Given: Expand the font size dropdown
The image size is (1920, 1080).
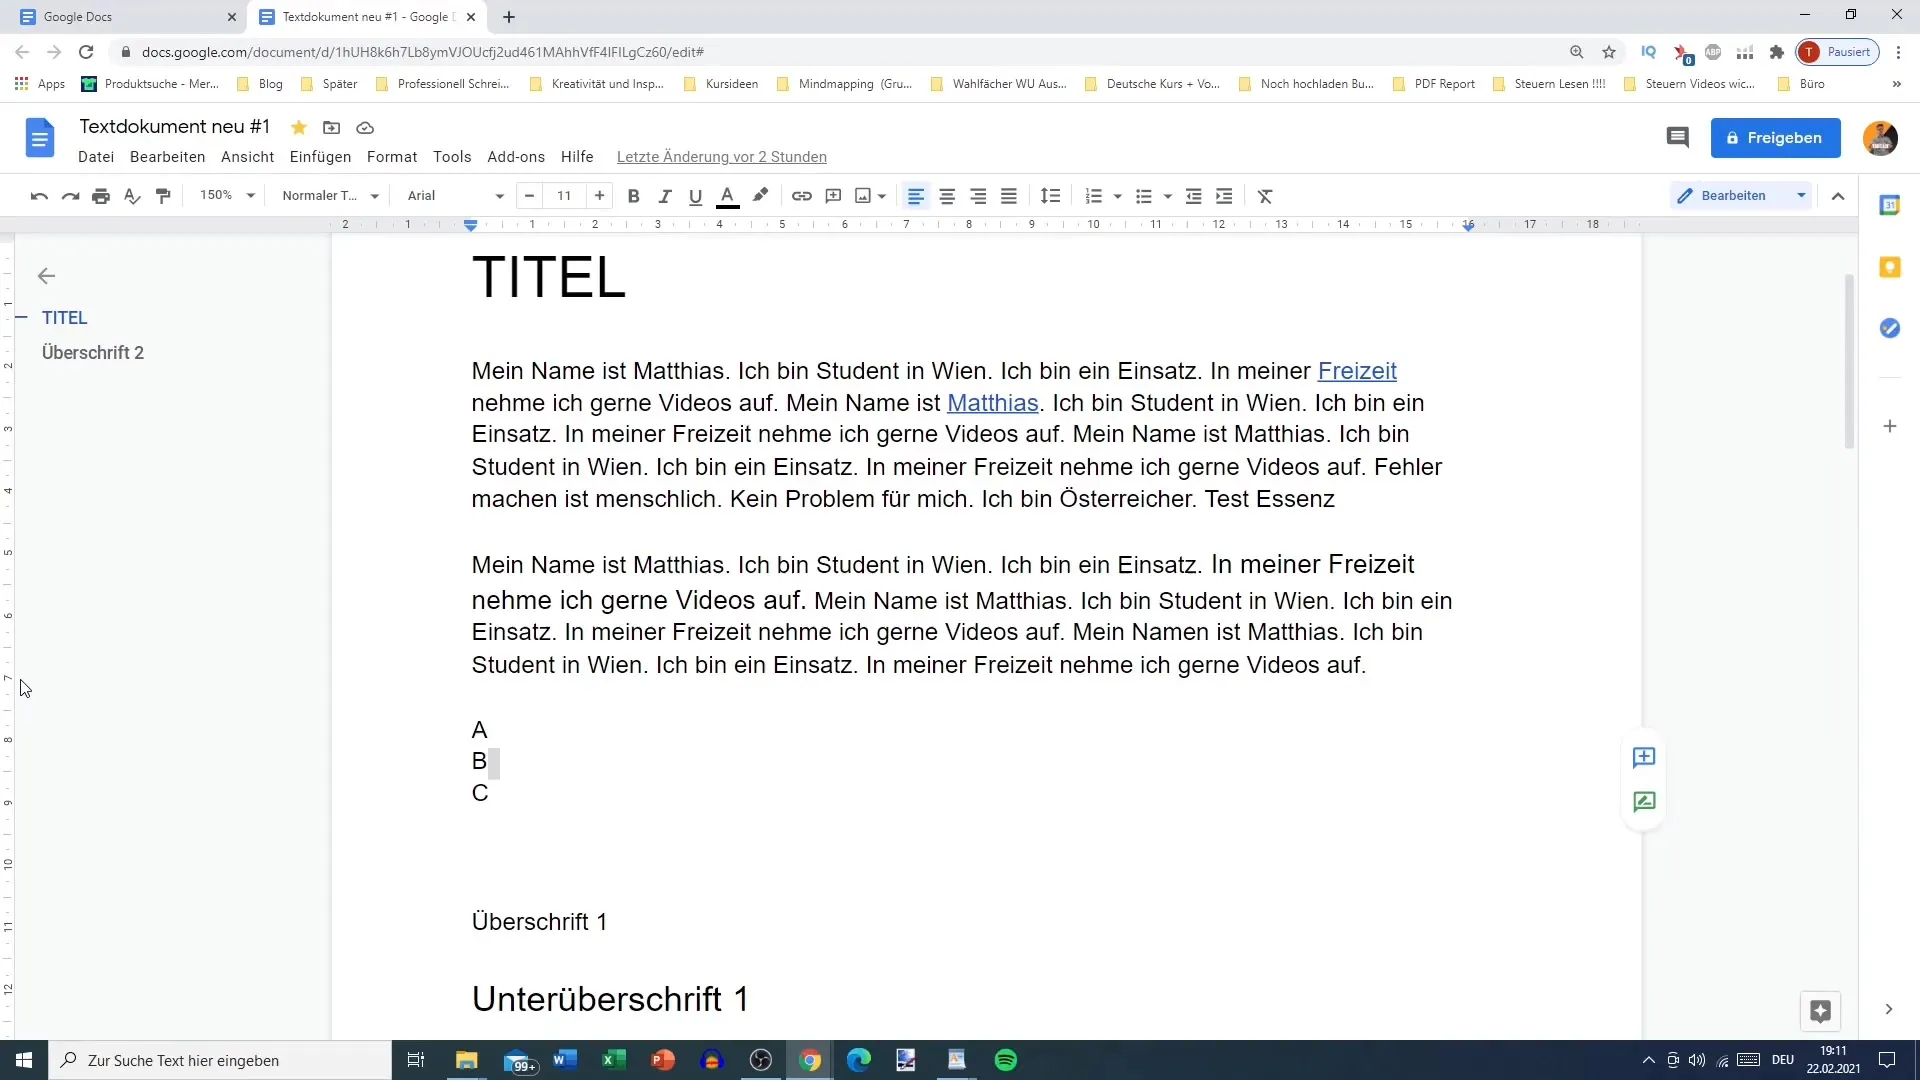Looking at the screenshot, I should coord(564,195).
